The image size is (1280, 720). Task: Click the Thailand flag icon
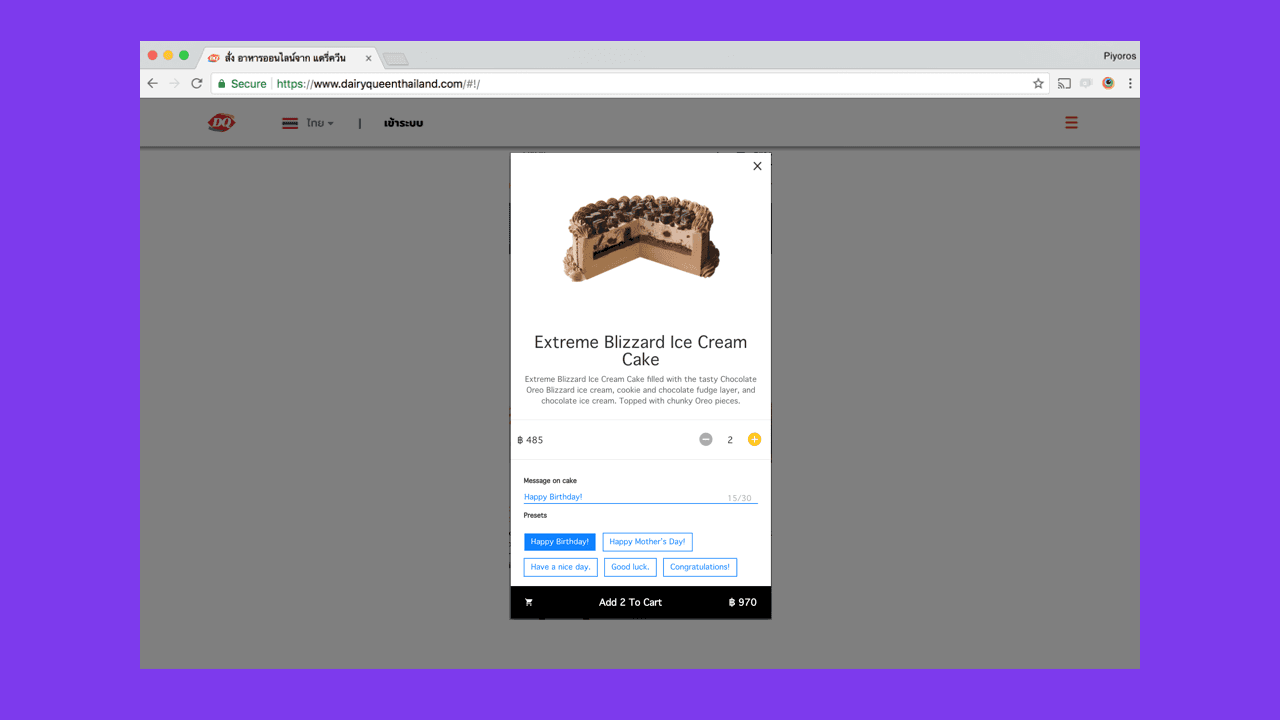point(290,123)
